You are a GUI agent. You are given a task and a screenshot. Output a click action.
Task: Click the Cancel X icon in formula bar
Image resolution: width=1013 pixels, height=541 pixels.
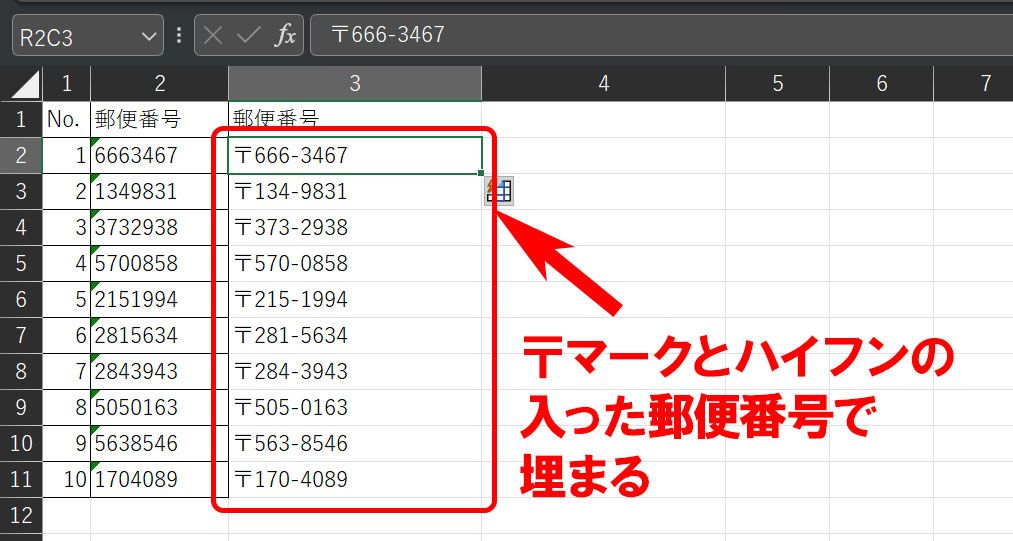(x=213, y=36)
